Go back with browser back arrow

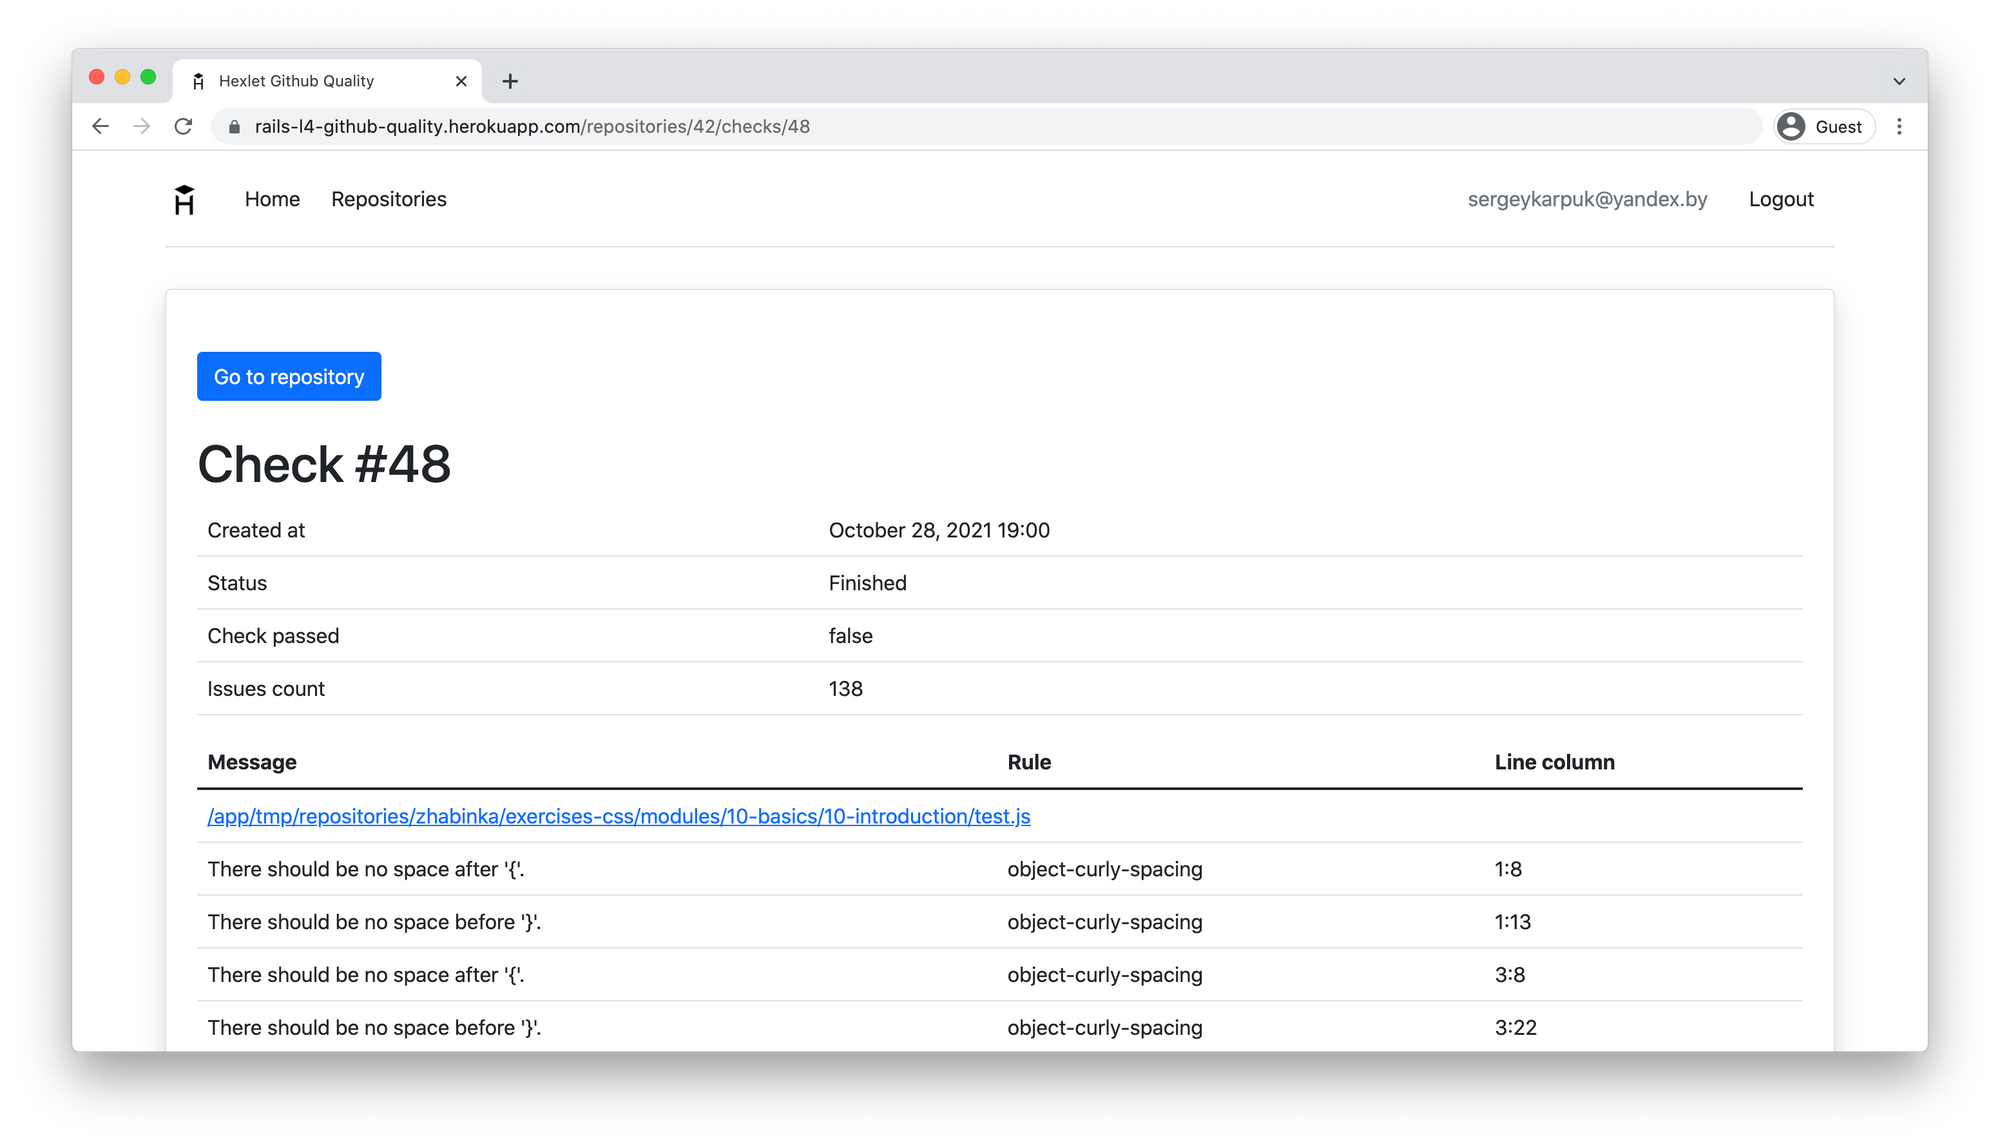(100, 127)
